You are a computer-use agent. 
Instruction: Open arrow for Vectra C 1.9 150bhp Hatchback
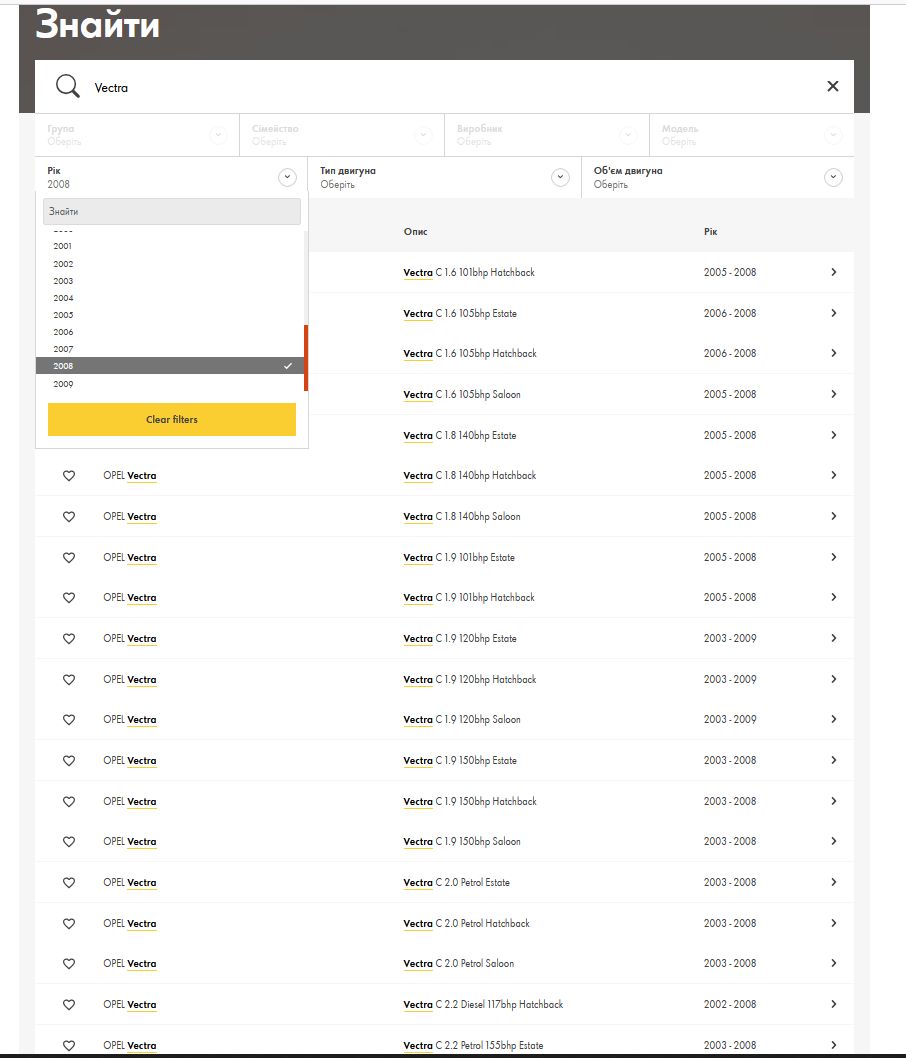coord(834,801)
